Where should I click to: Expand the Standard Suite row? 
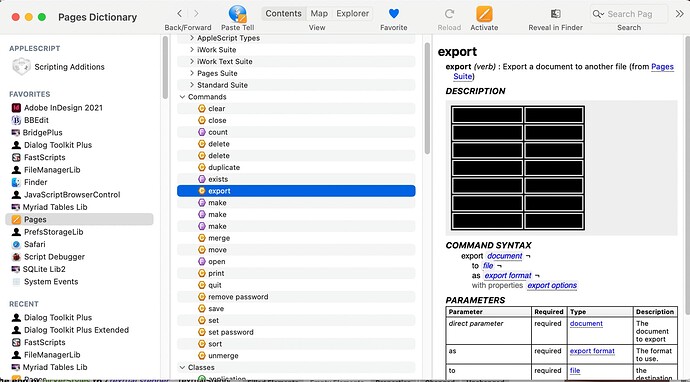(192, 85)
